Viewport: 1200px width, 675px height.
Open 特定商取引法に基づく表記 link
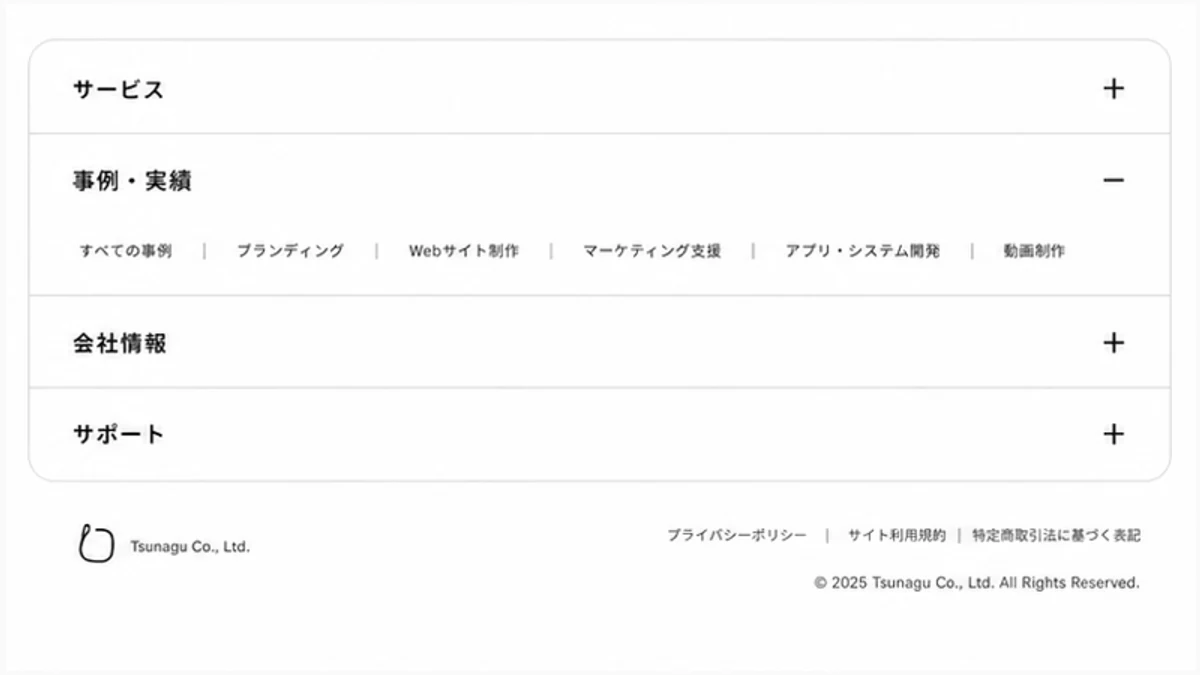1056,535
